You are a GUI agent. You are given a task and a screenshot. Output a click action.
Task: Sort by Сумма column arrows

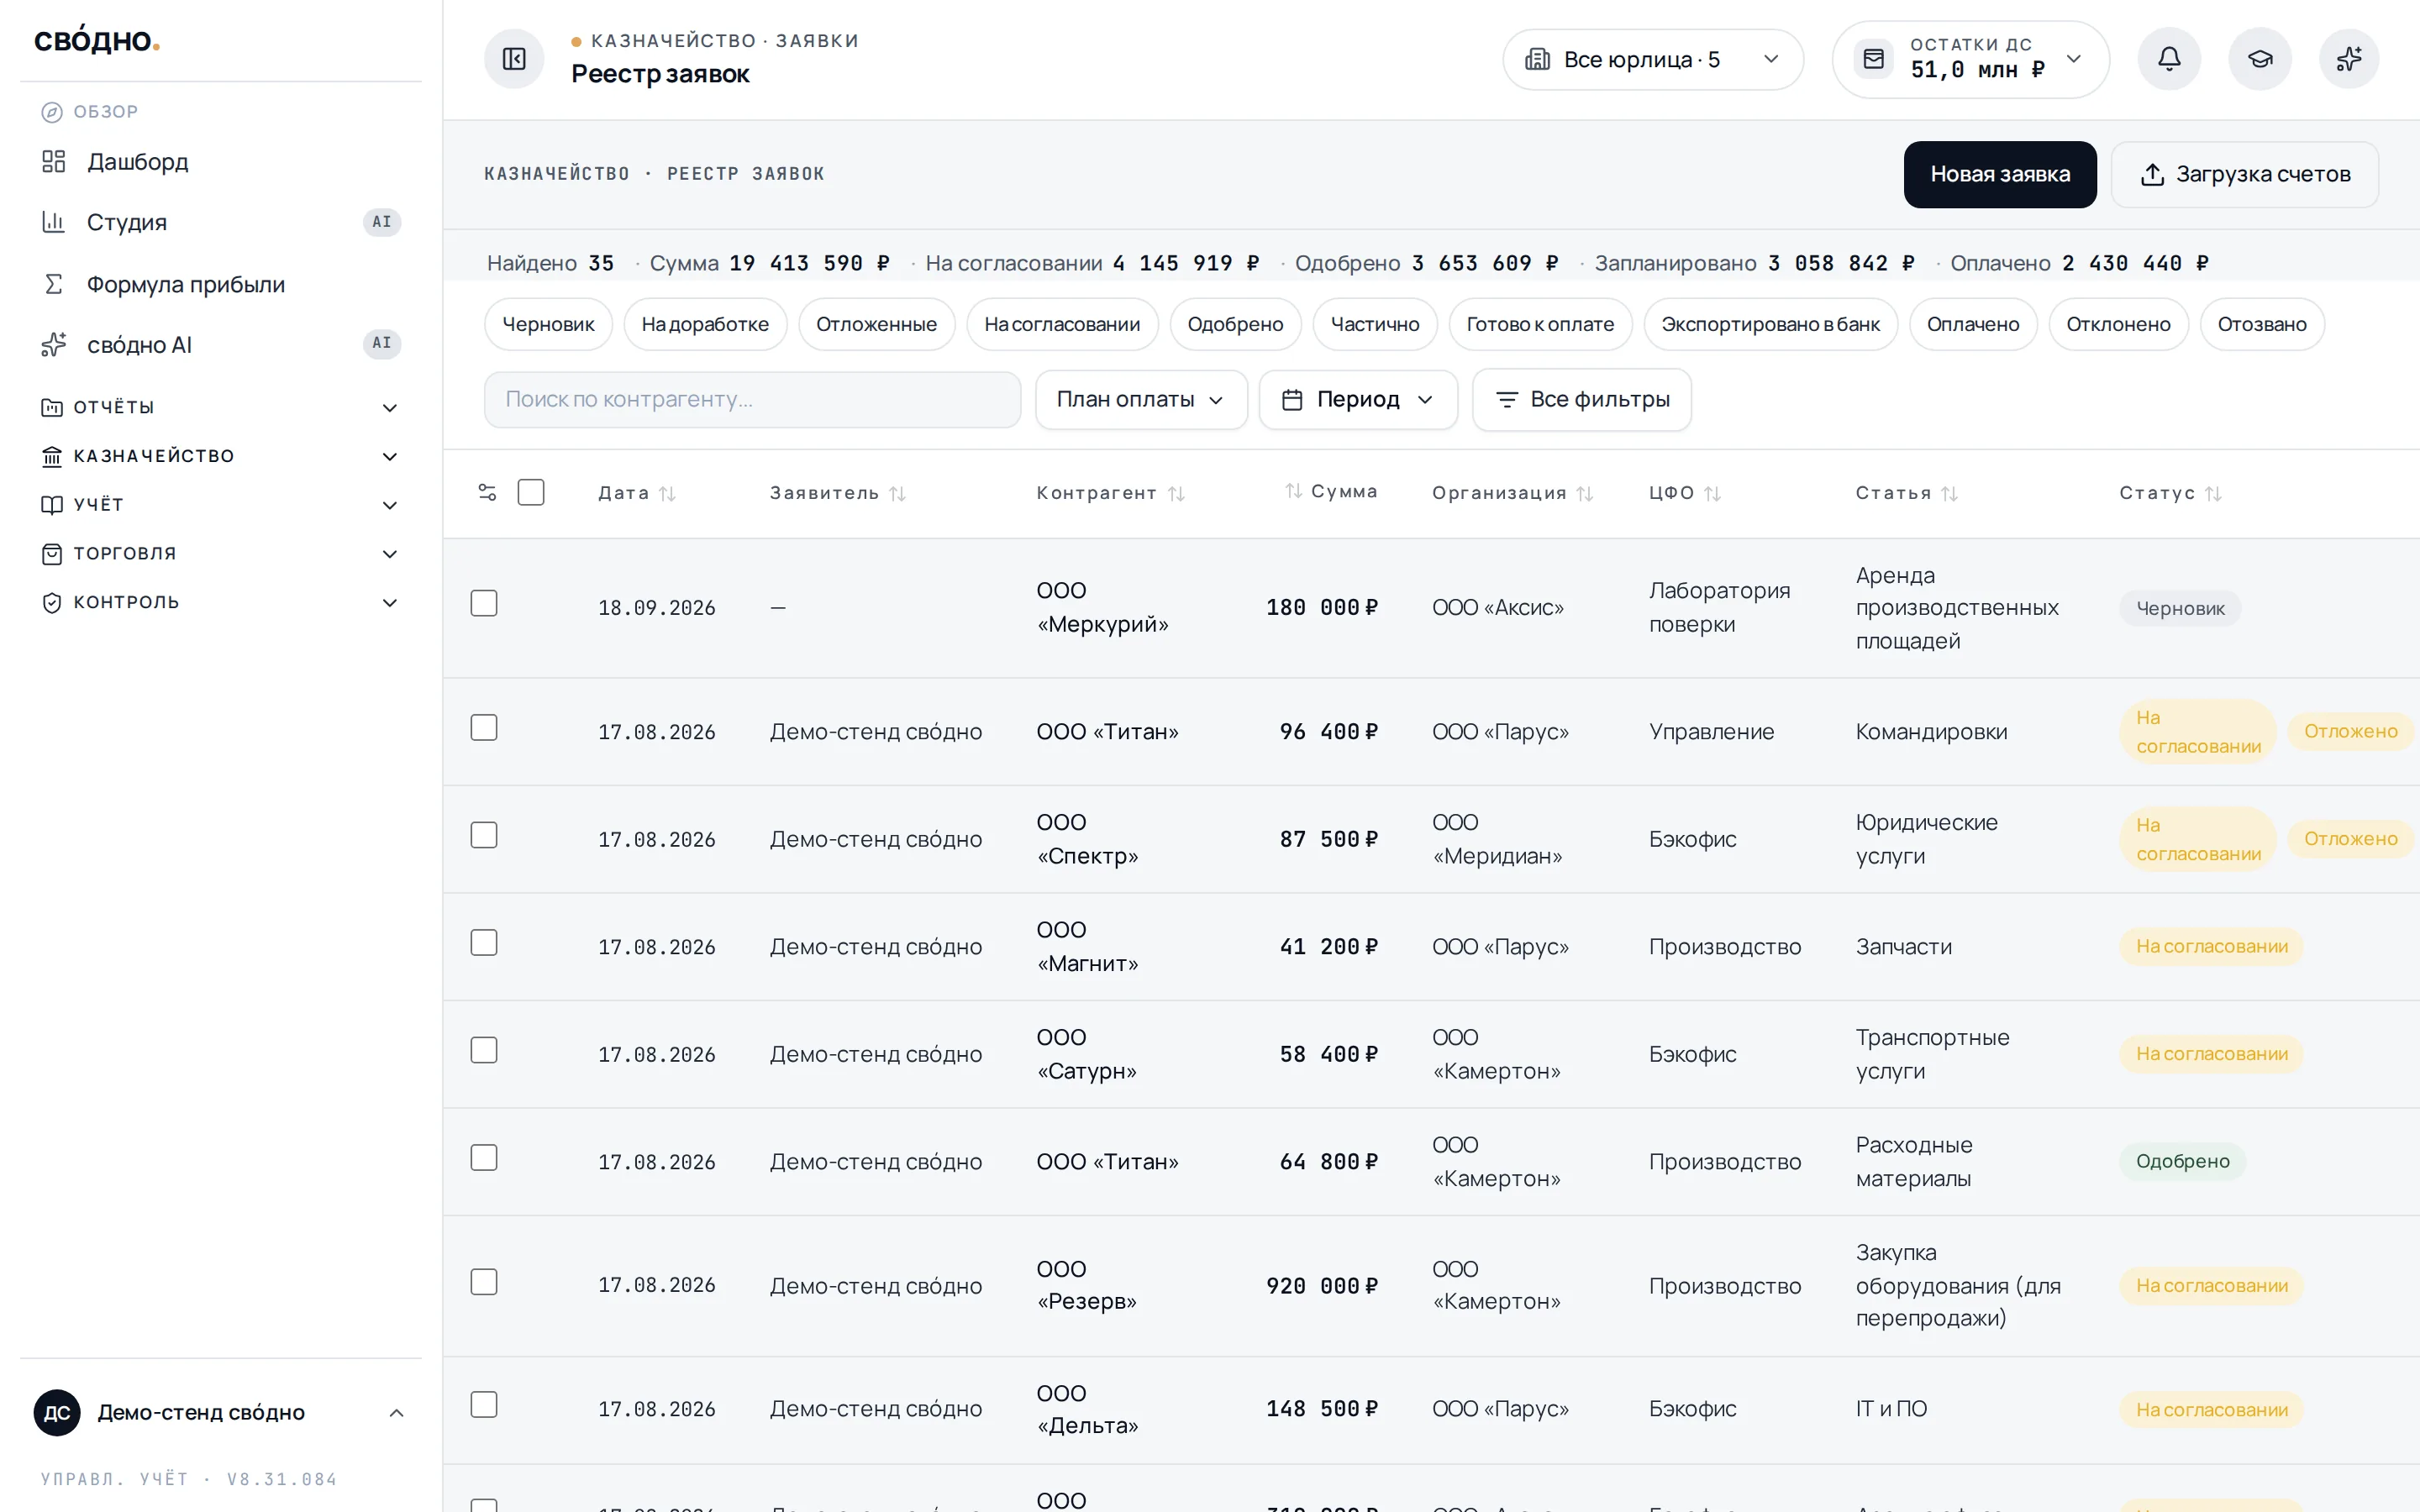pos(1293,491)
